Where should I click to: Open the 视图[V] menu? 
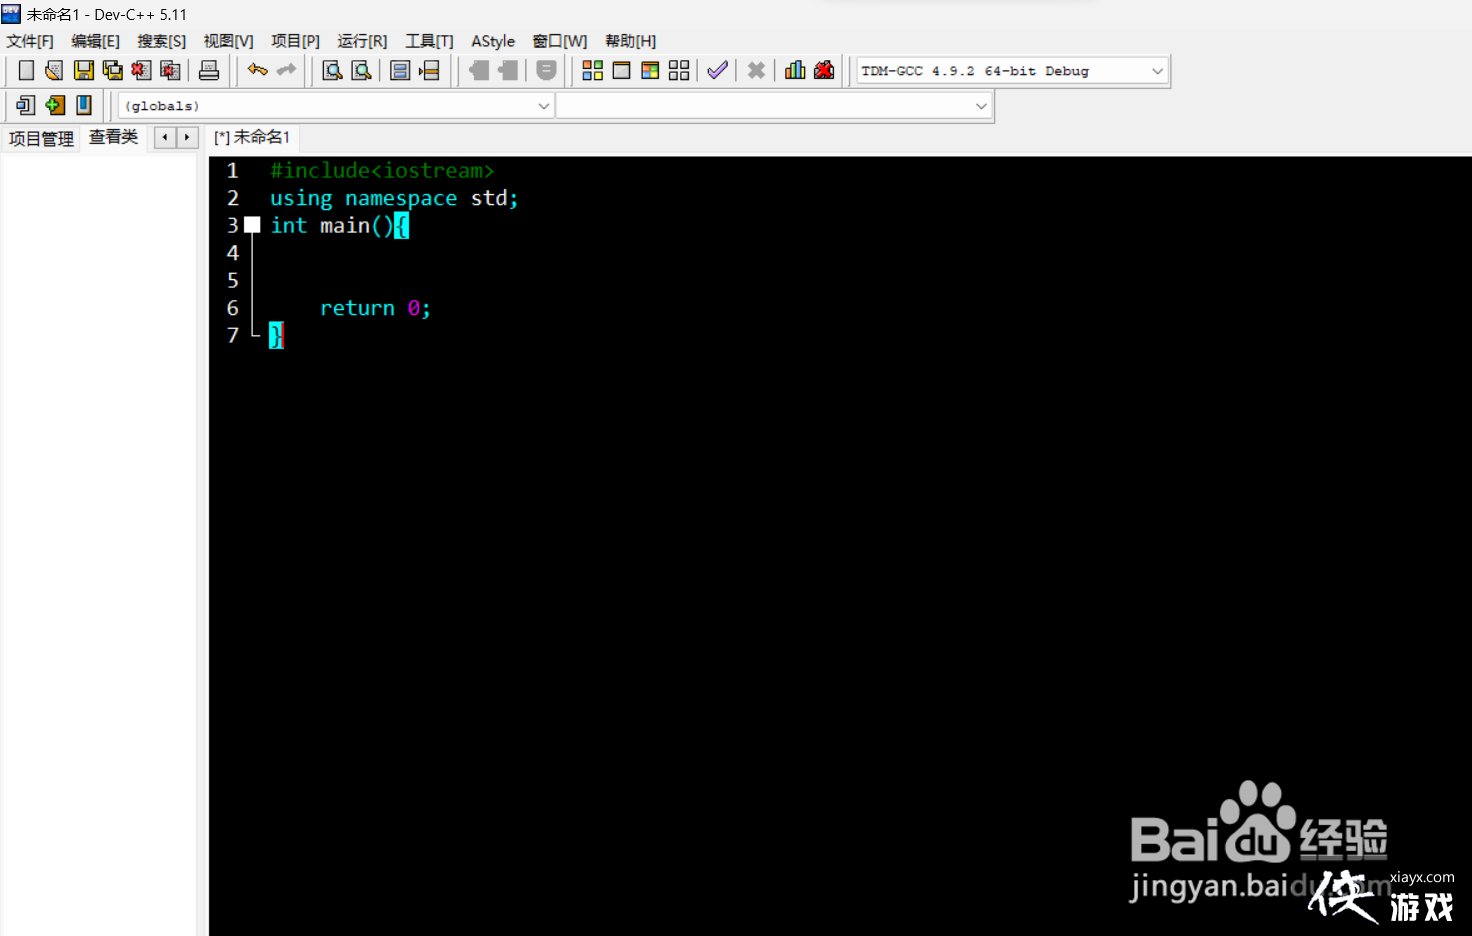pyautogui.click(x=228, y=41)
